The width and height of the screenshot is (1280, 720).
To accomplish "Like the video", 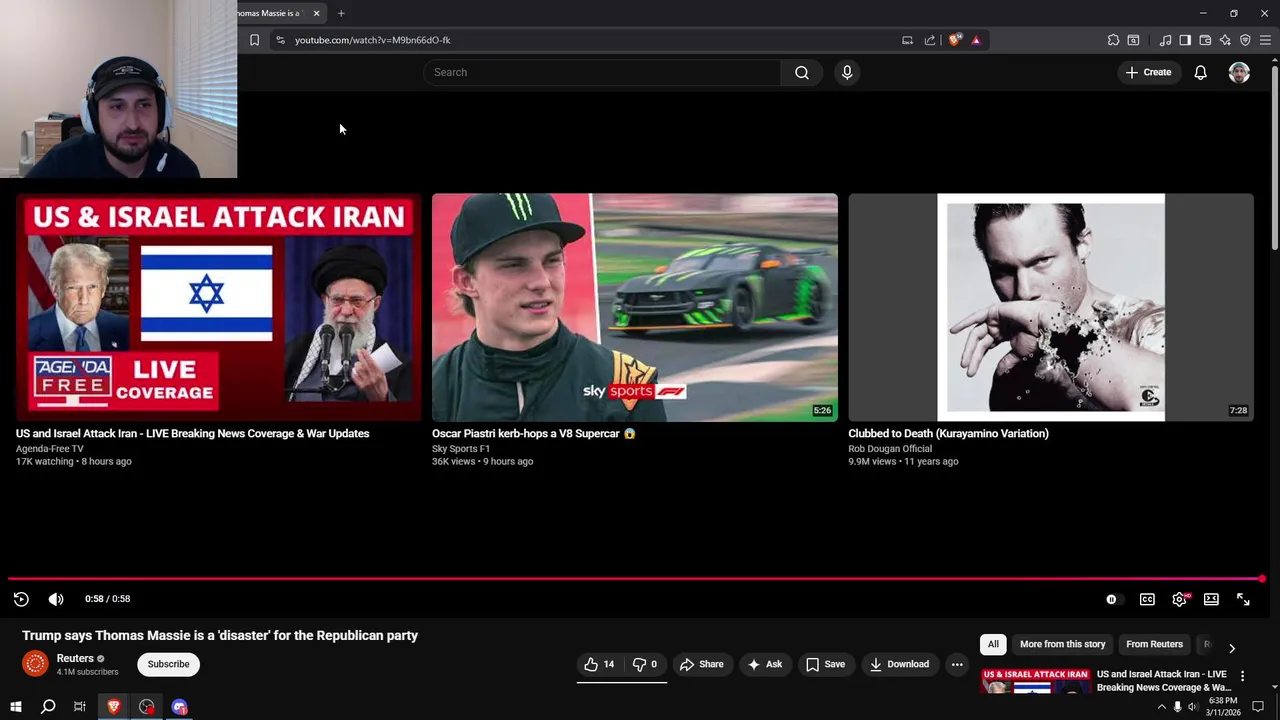I will [x=599, y=664].
